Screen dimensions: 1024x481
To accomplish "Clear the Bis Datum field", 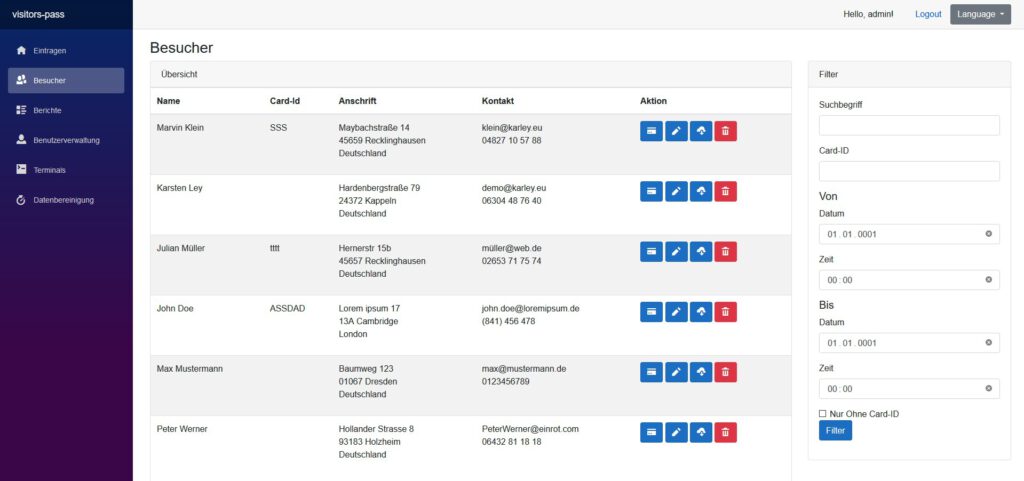I will click(988, 343).
